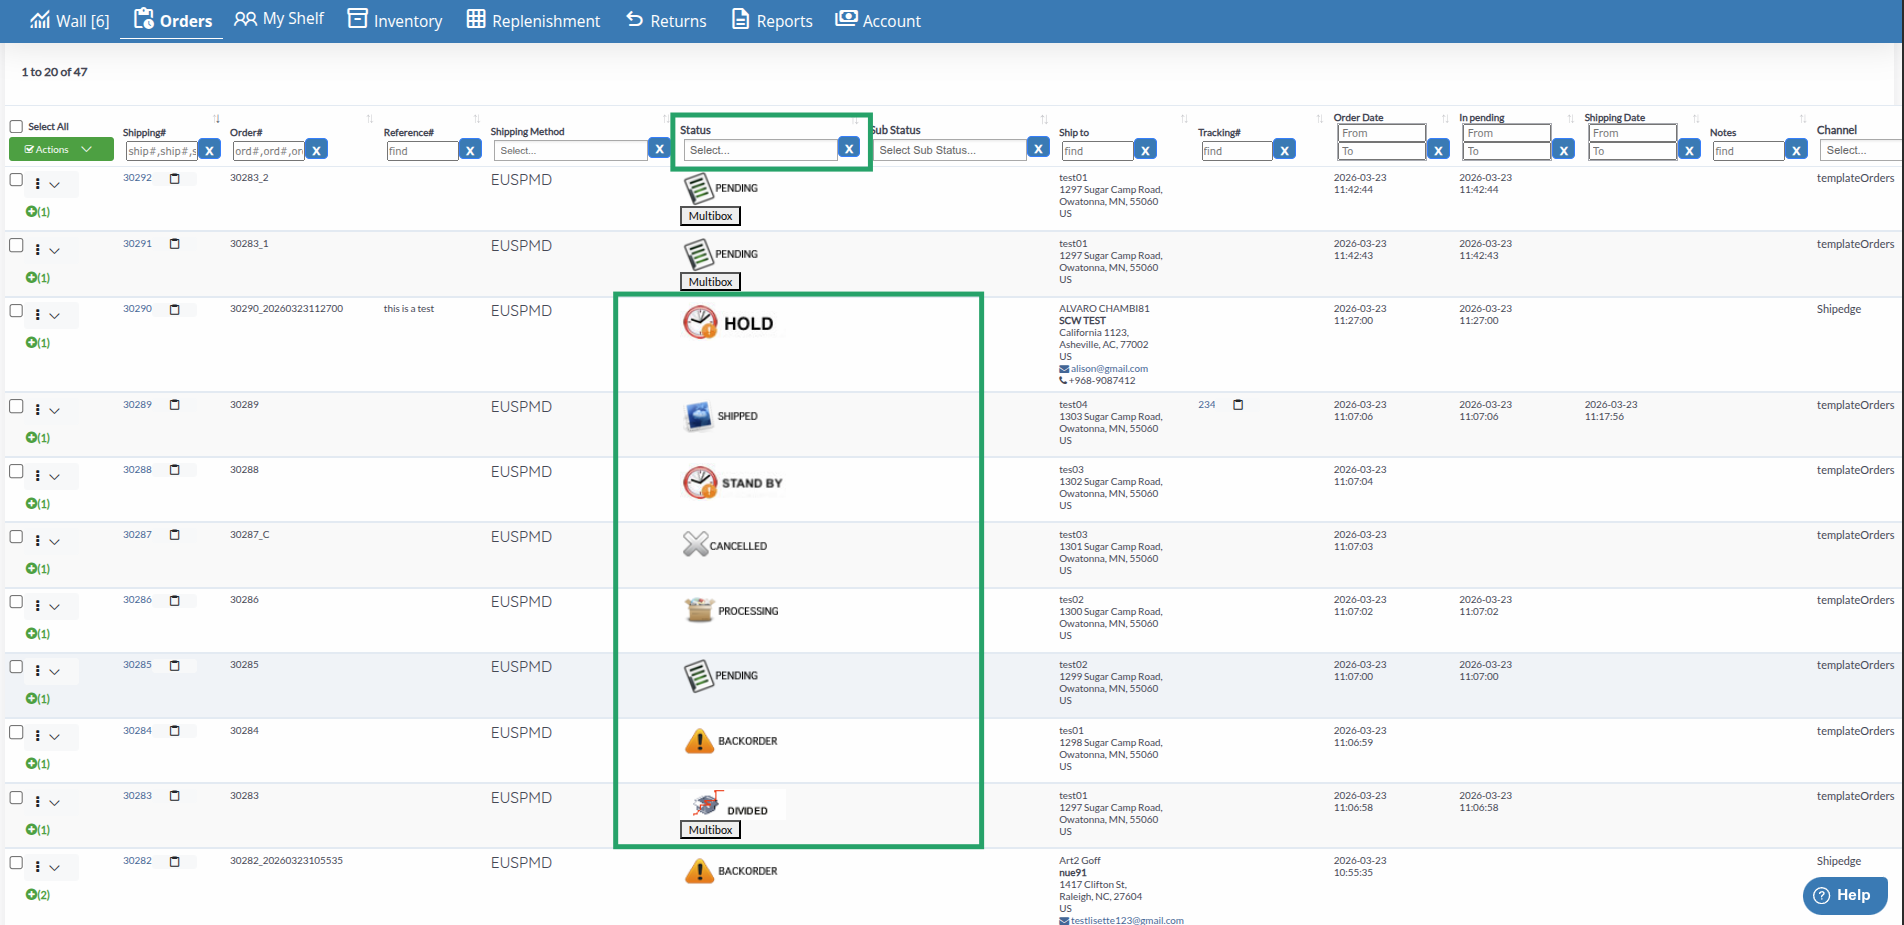Open the green Actions dropdown
1904x925 pixels.
point(60,150)
